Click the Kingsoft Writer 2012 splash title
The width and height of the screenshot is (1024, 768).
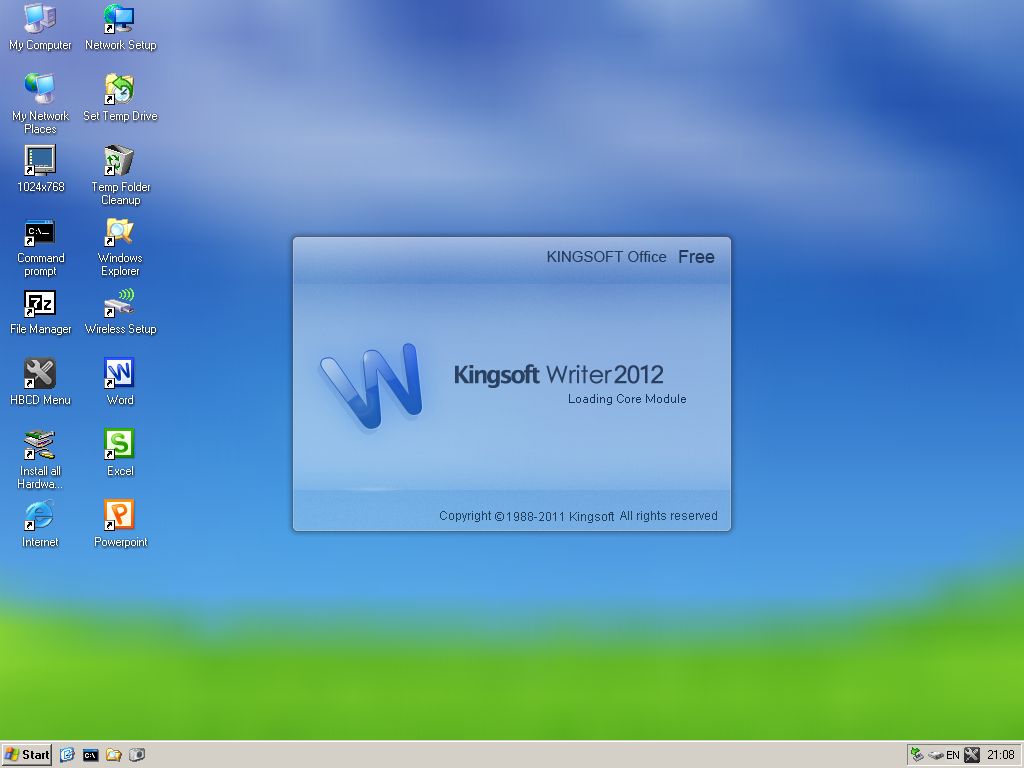(x=558, y=375)
